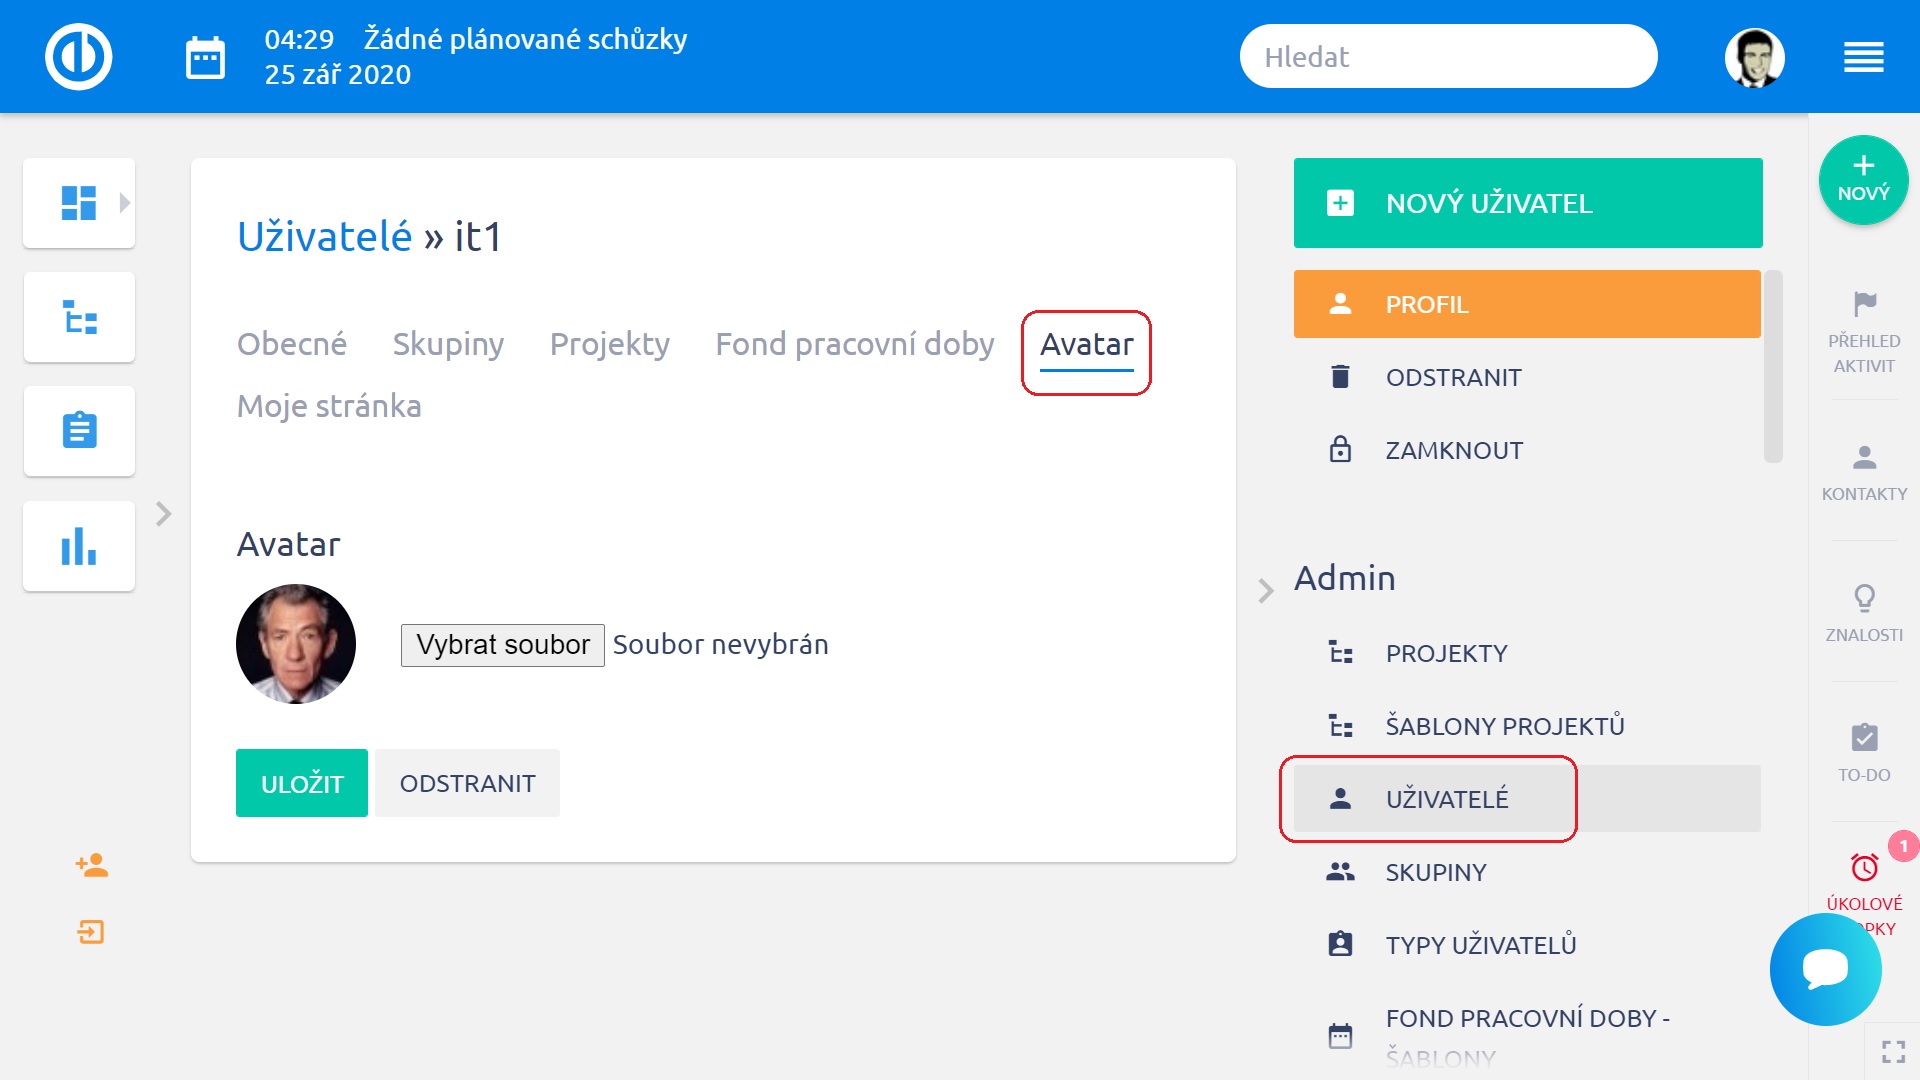Open the chat bubble widget
1920x1080 pixels.
tap(1825, 969)
